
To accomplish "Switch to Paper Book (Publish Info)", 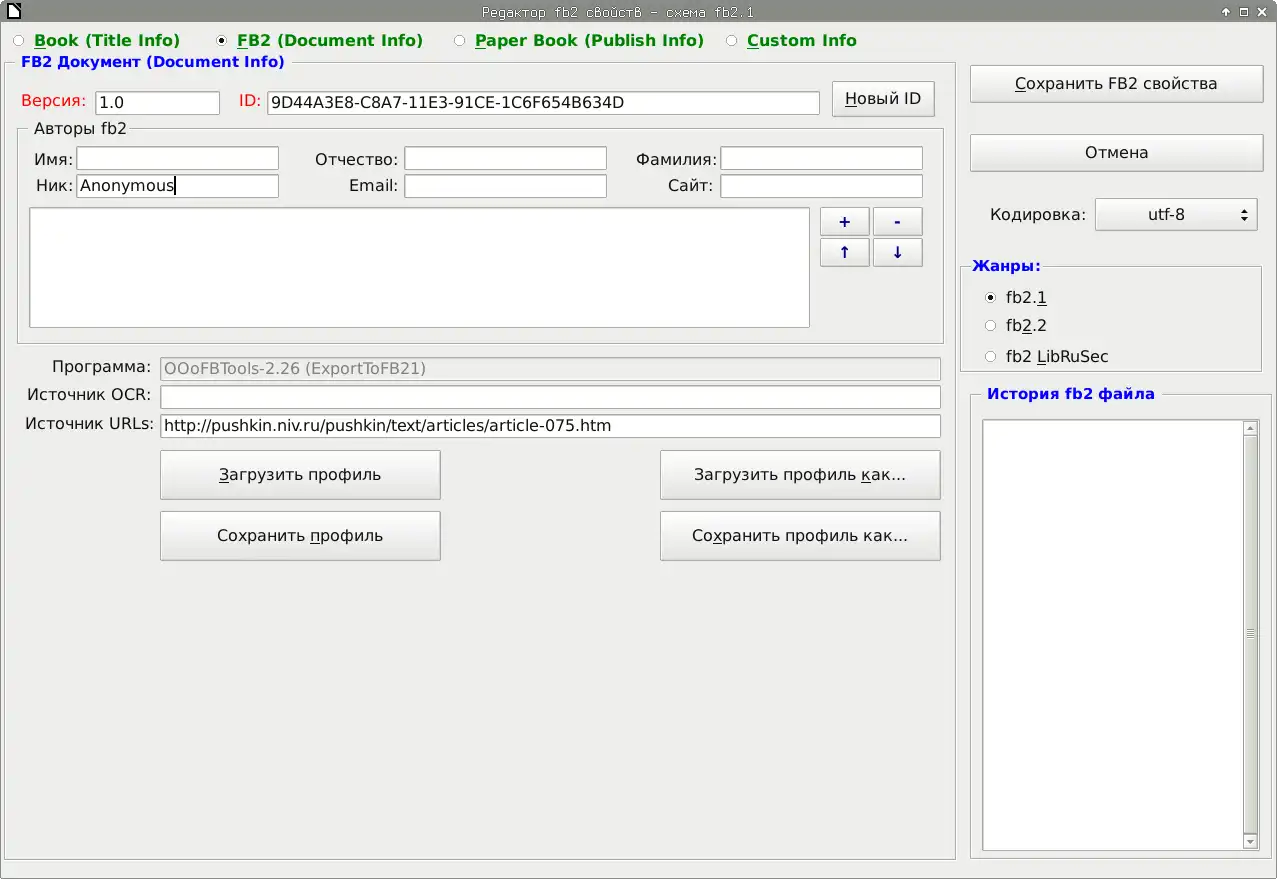I will (x=578, y=41).
